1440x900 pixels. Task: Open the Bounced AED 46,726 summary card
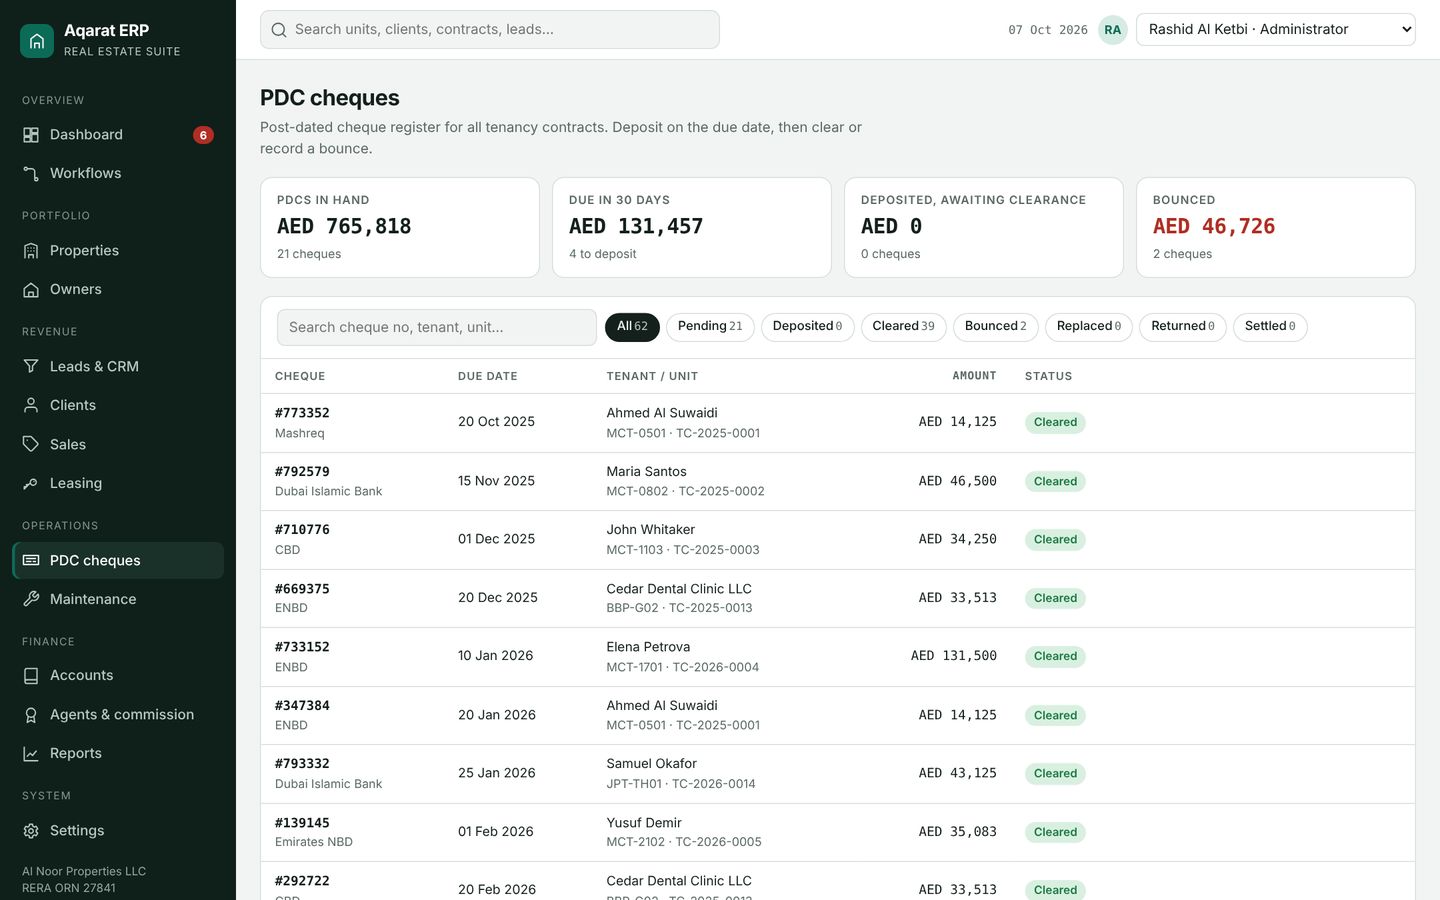[1275, 228]
